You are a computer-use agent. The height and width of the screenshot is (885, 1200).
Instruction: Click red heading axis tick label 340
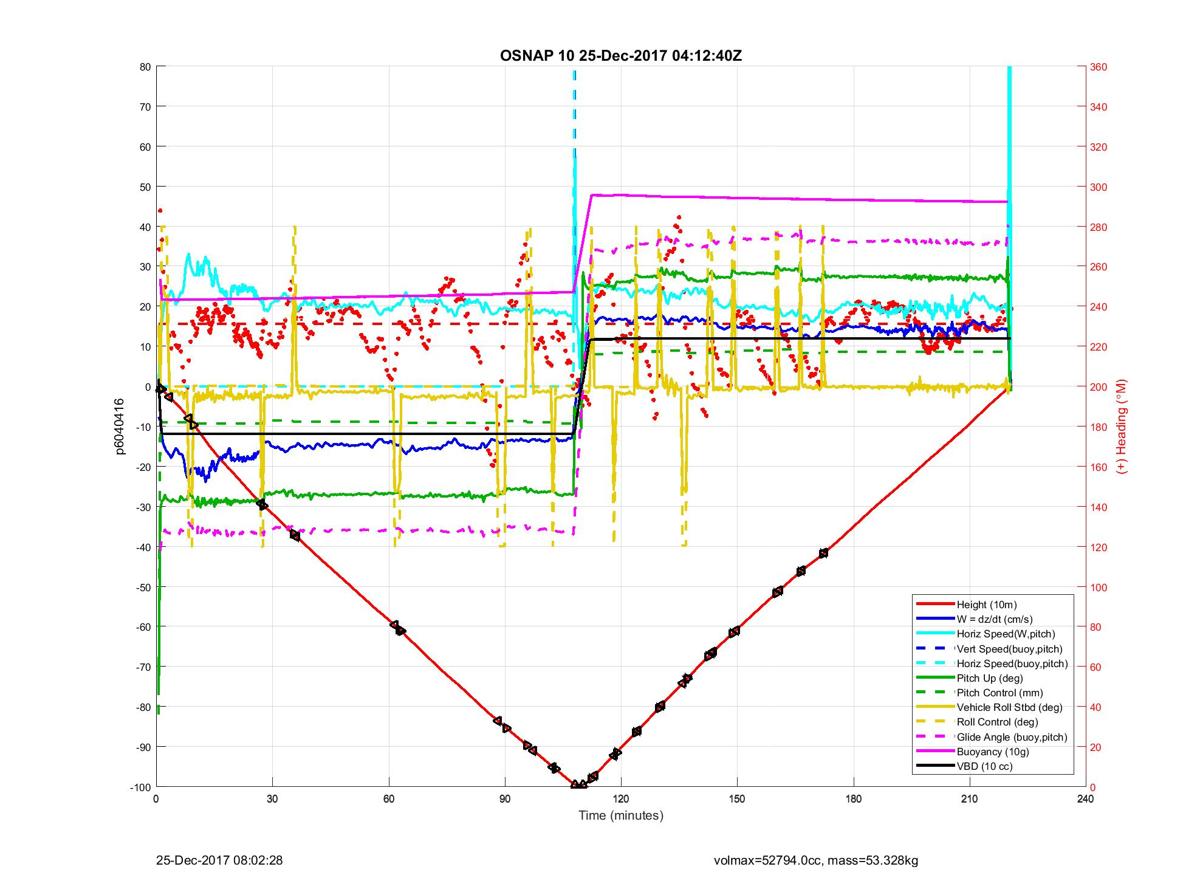[1099, 107]
